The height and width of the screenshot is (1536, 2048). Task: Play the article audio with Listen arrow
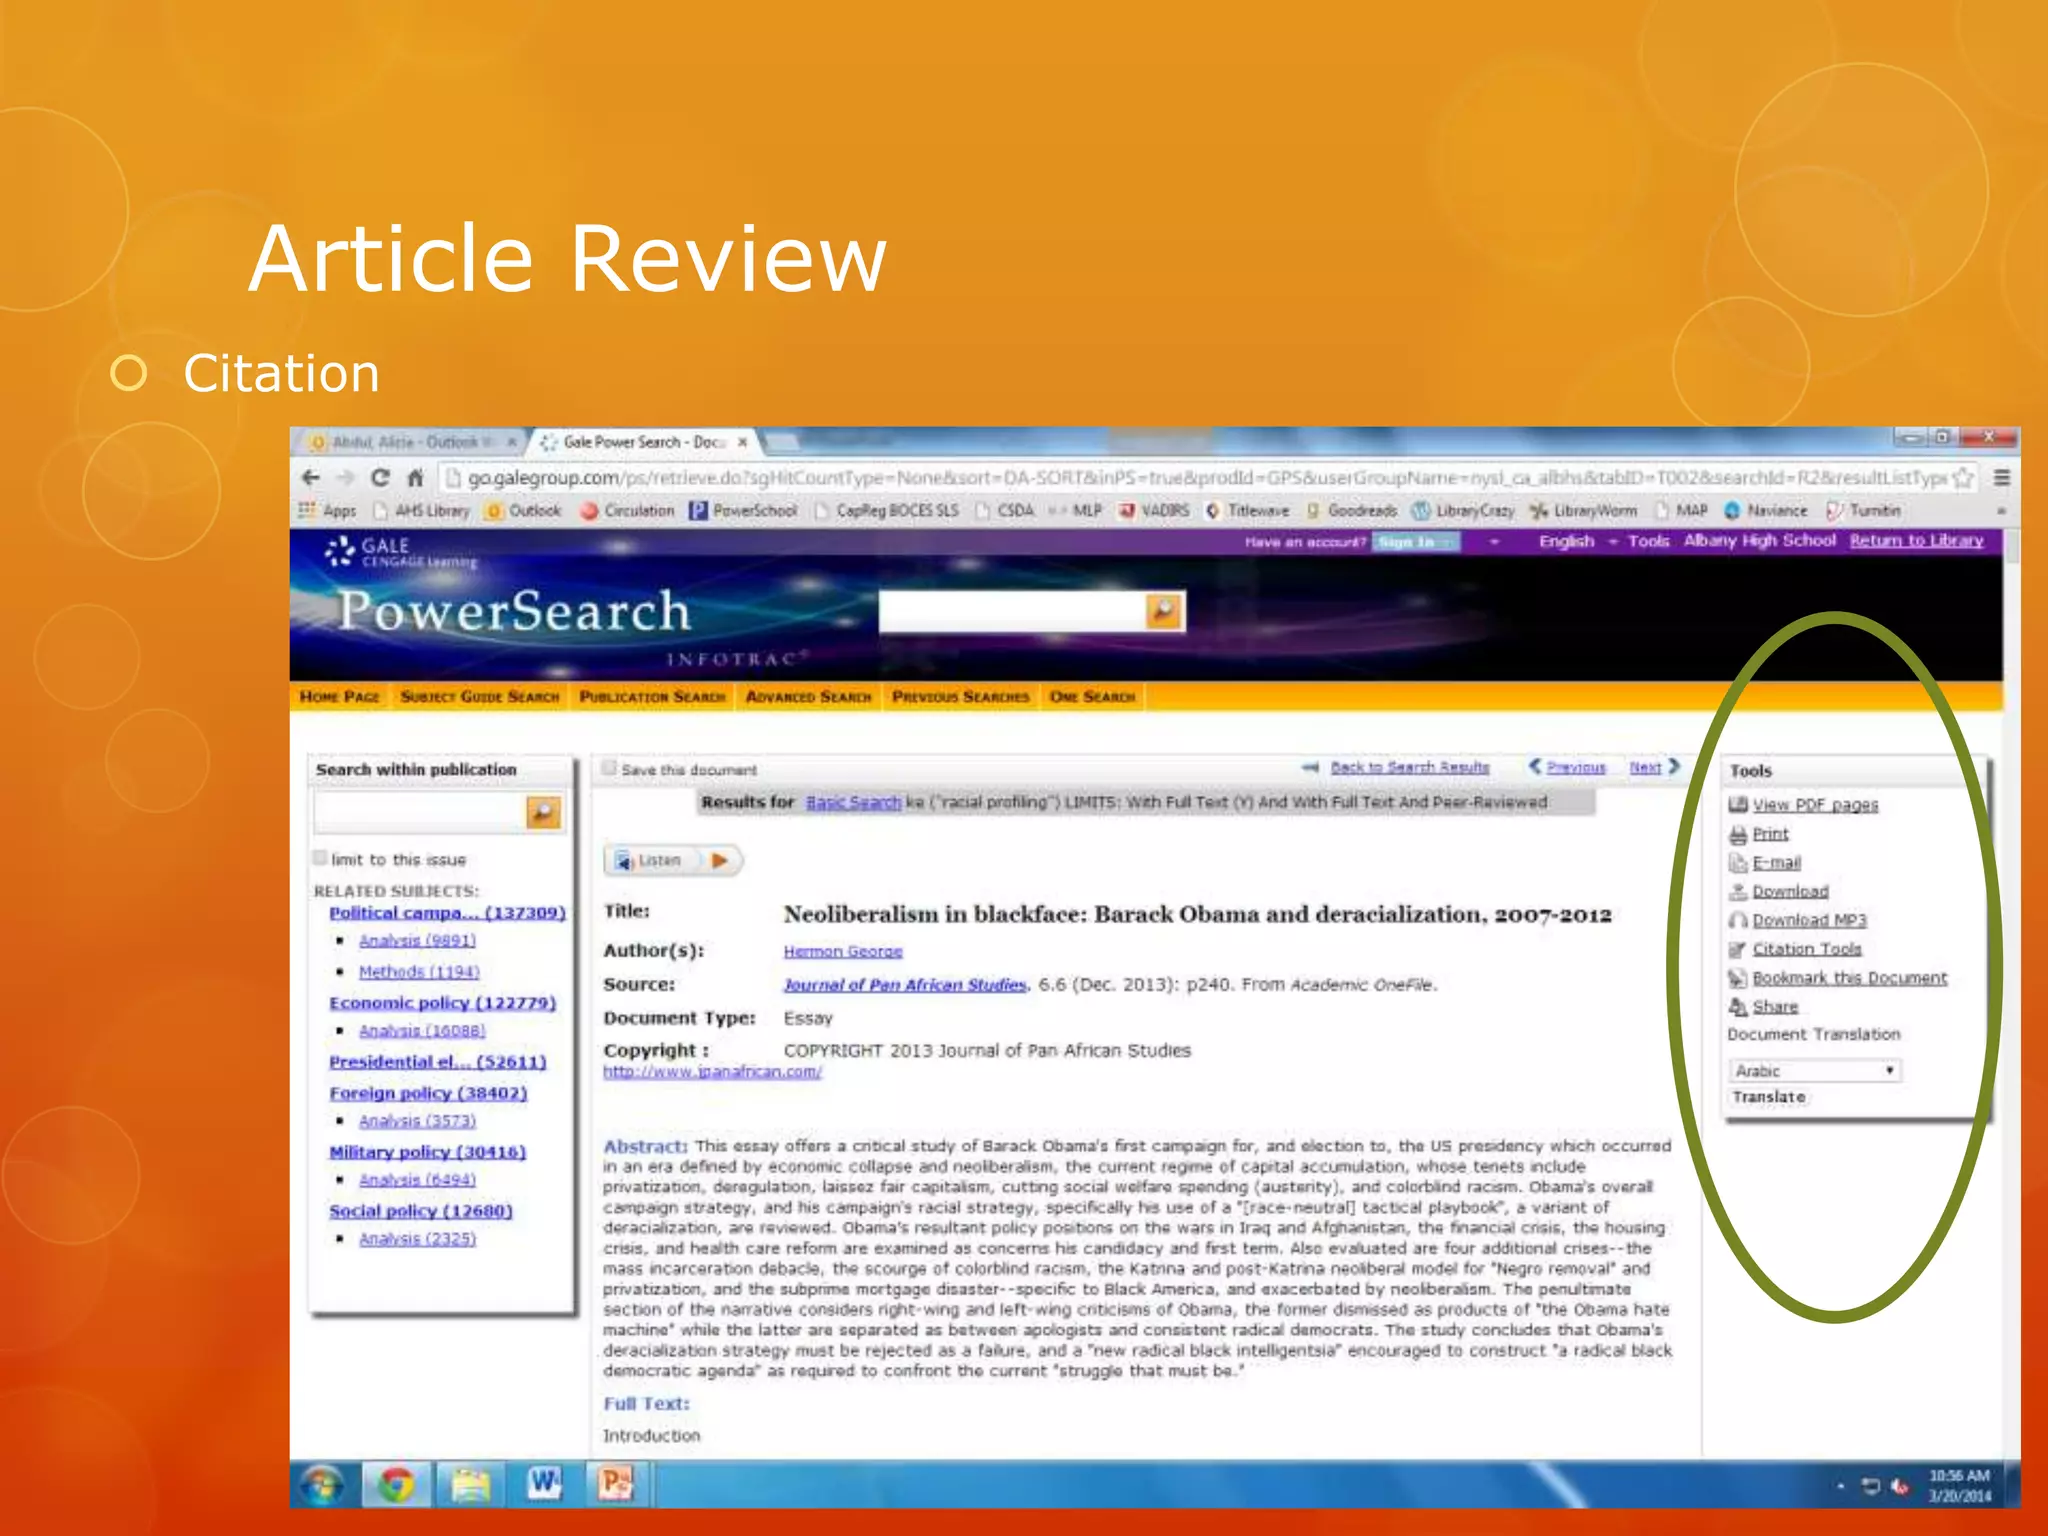pos(719,860)
